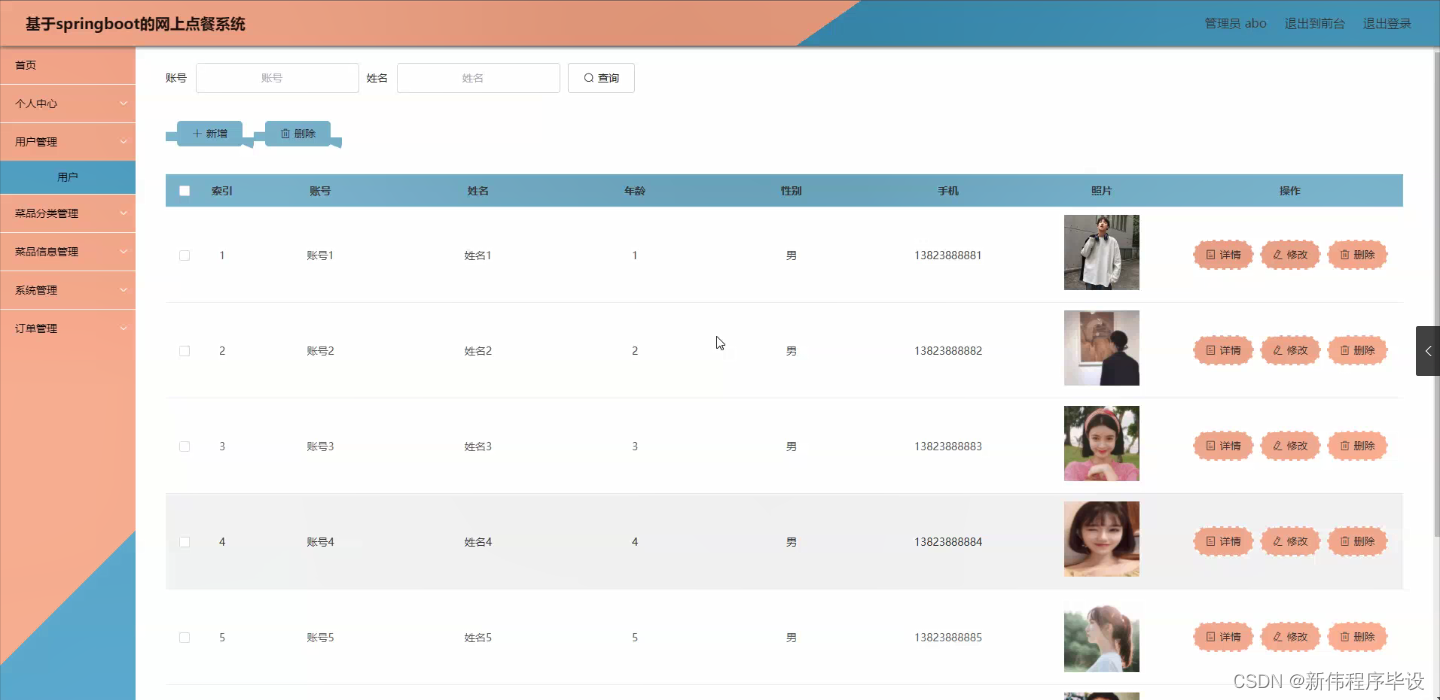Click the 退出到前台 link
The height and width of the screenshot is (700, 1440).
coord(1313,23)
